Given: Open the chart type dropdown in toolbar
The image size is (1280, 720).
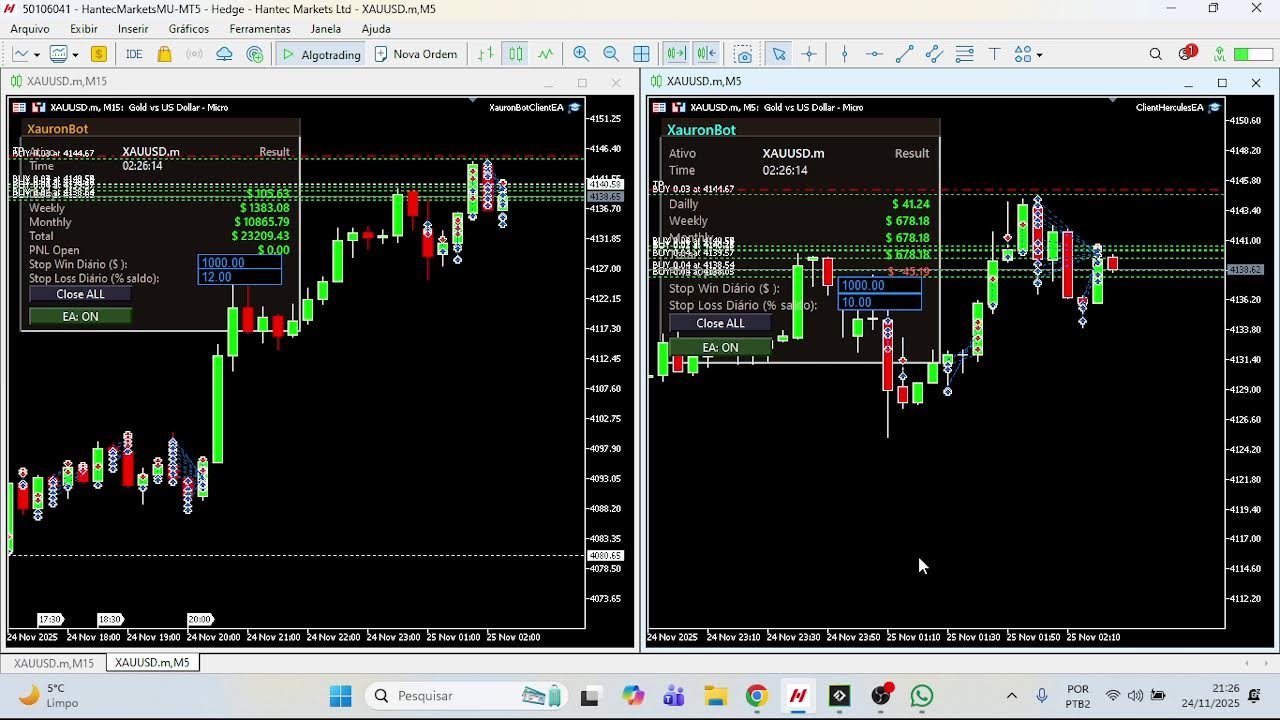Looking at the screenshot, I should (x=26, y=54).
